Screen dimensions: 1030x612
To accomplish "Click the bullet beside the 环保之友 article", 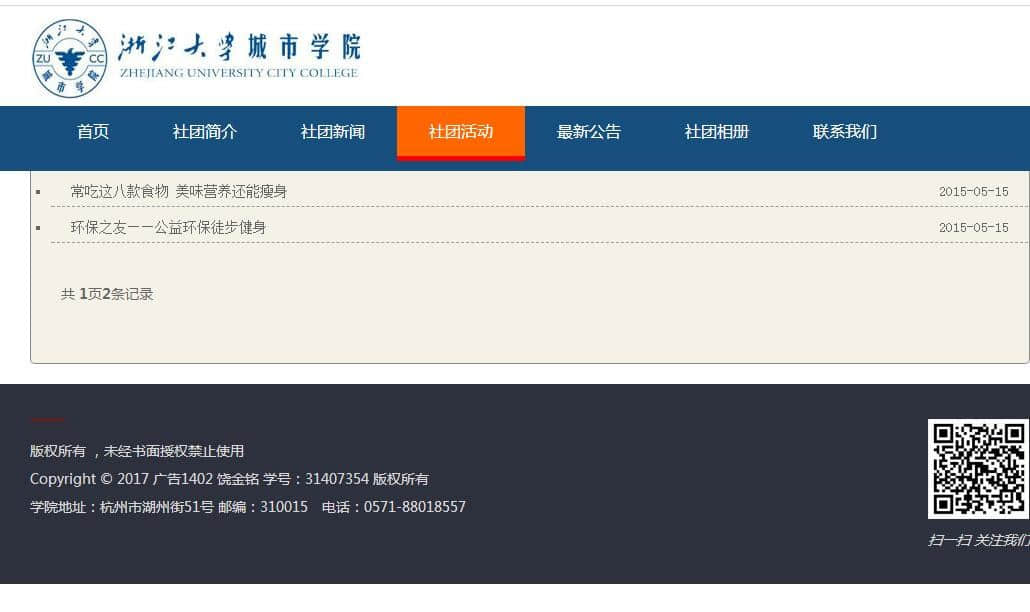I will (38, 228).
